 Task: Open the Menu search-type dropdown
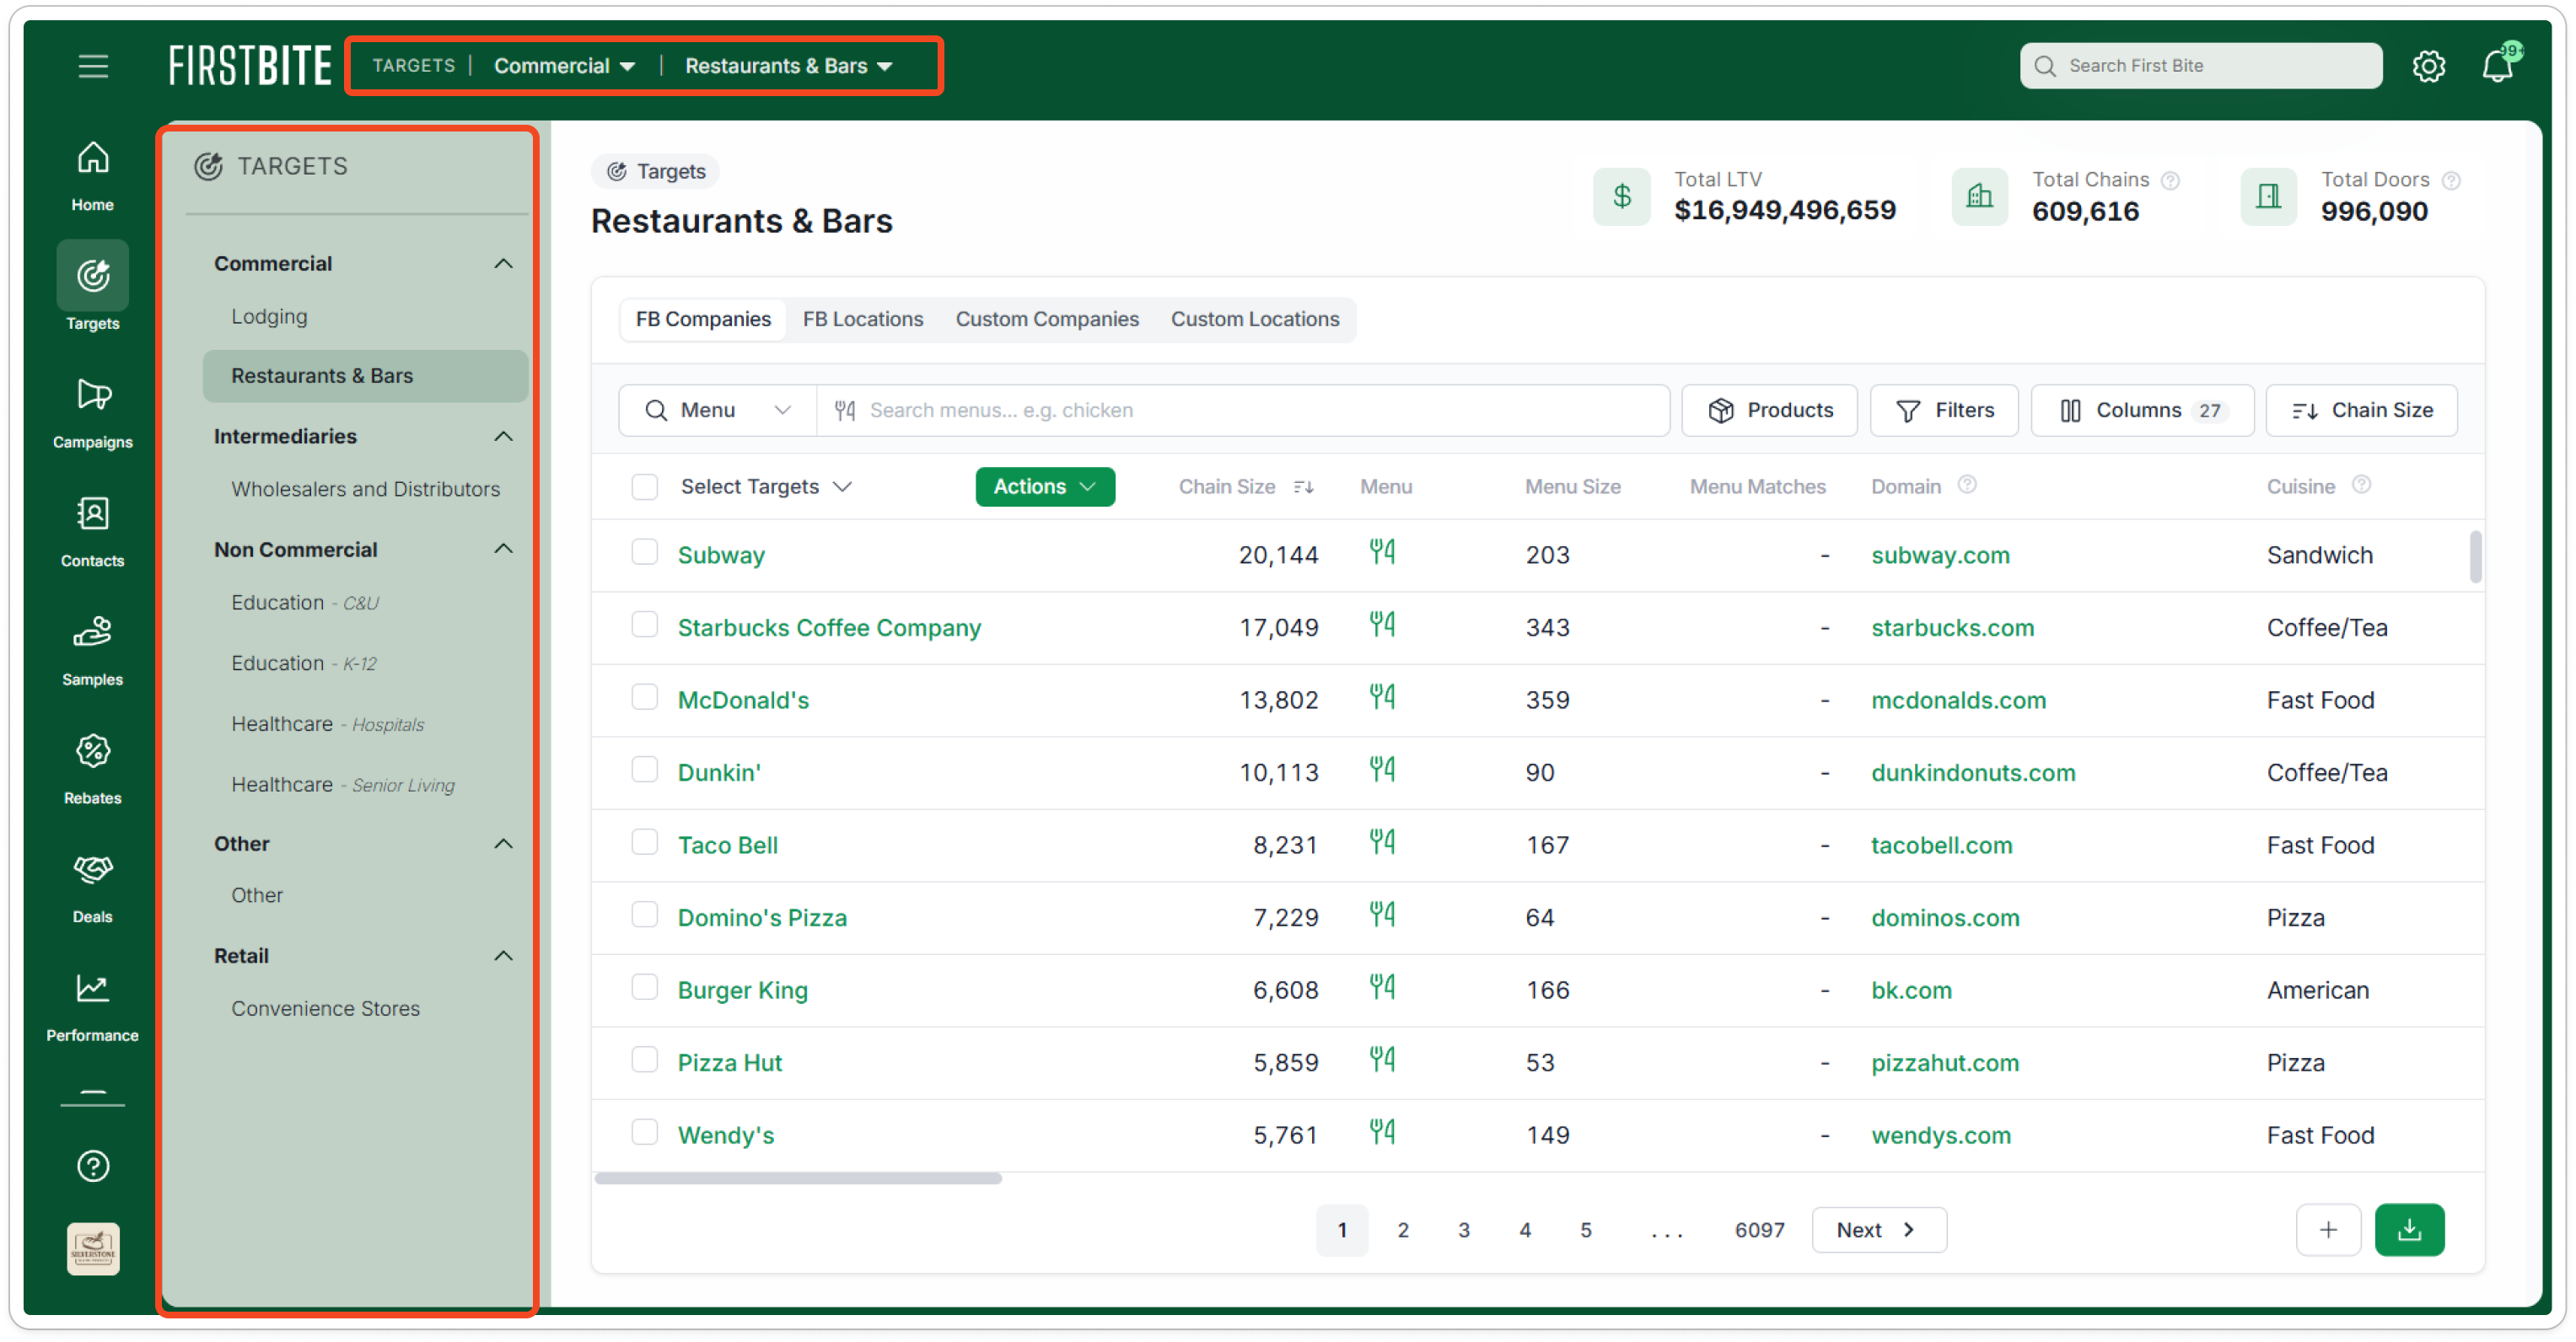coord(718,411)
